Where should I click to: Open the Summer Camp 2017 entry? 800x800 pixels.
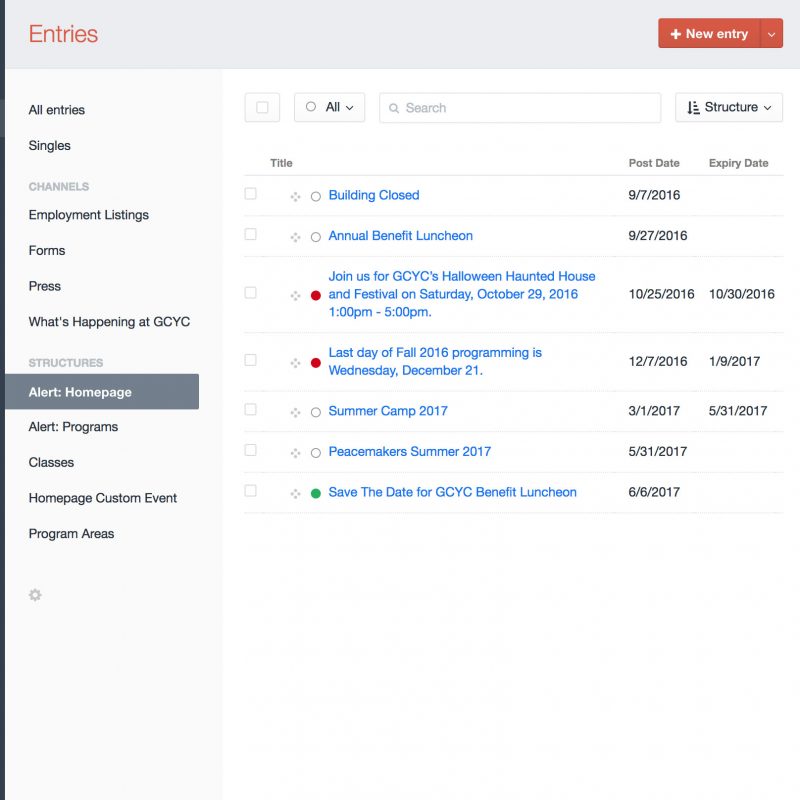pyautogui.click(x=388, y=411)
